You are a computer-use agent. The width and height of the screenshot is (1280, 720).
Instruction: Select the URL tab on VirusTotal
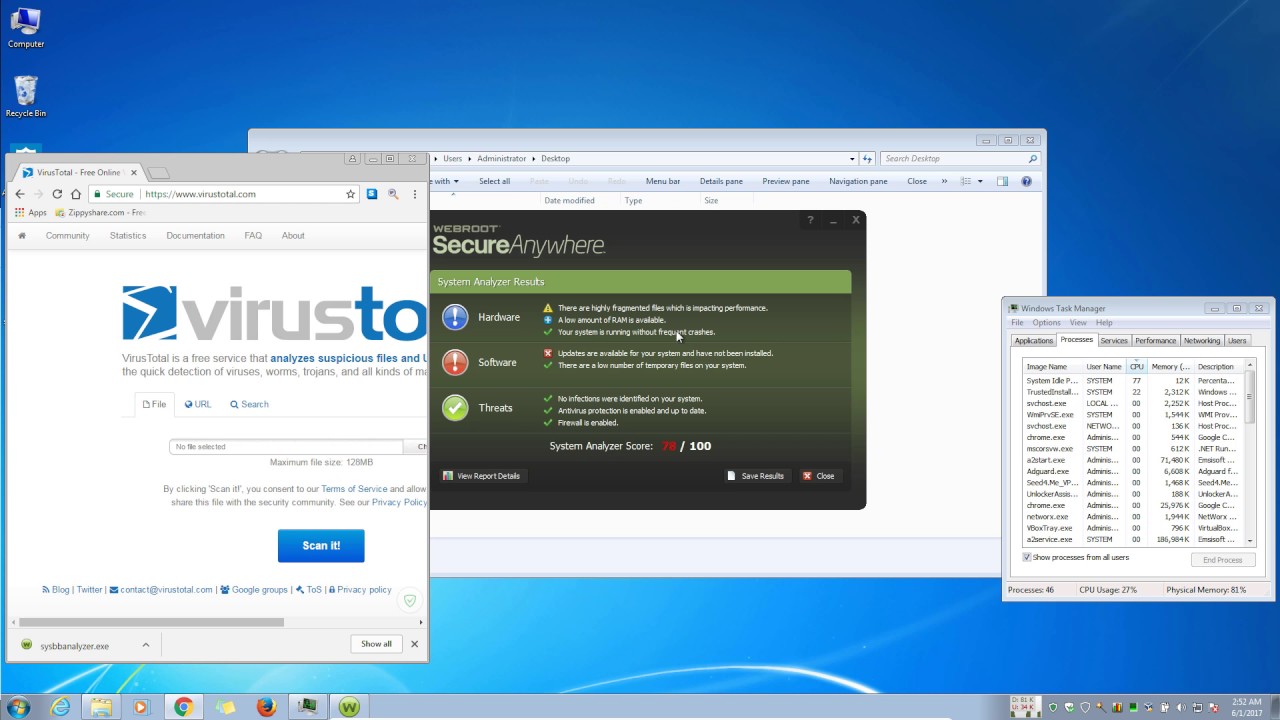click(197, 404)
